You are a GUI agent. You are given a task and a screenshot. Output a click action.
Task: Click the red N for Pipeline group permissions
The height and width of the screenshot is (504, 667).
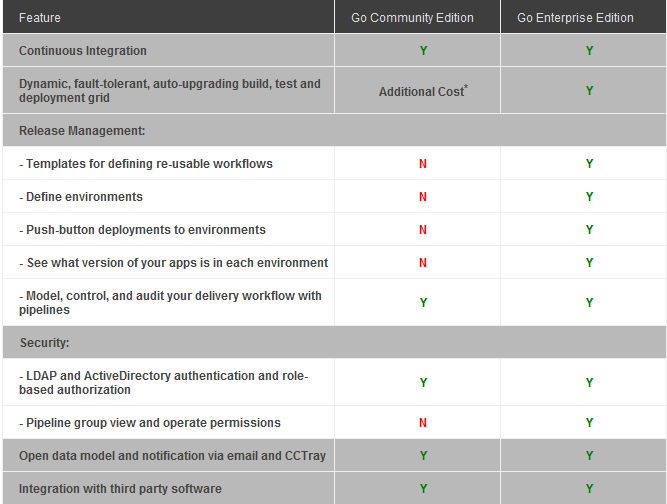tap(423, 423)
